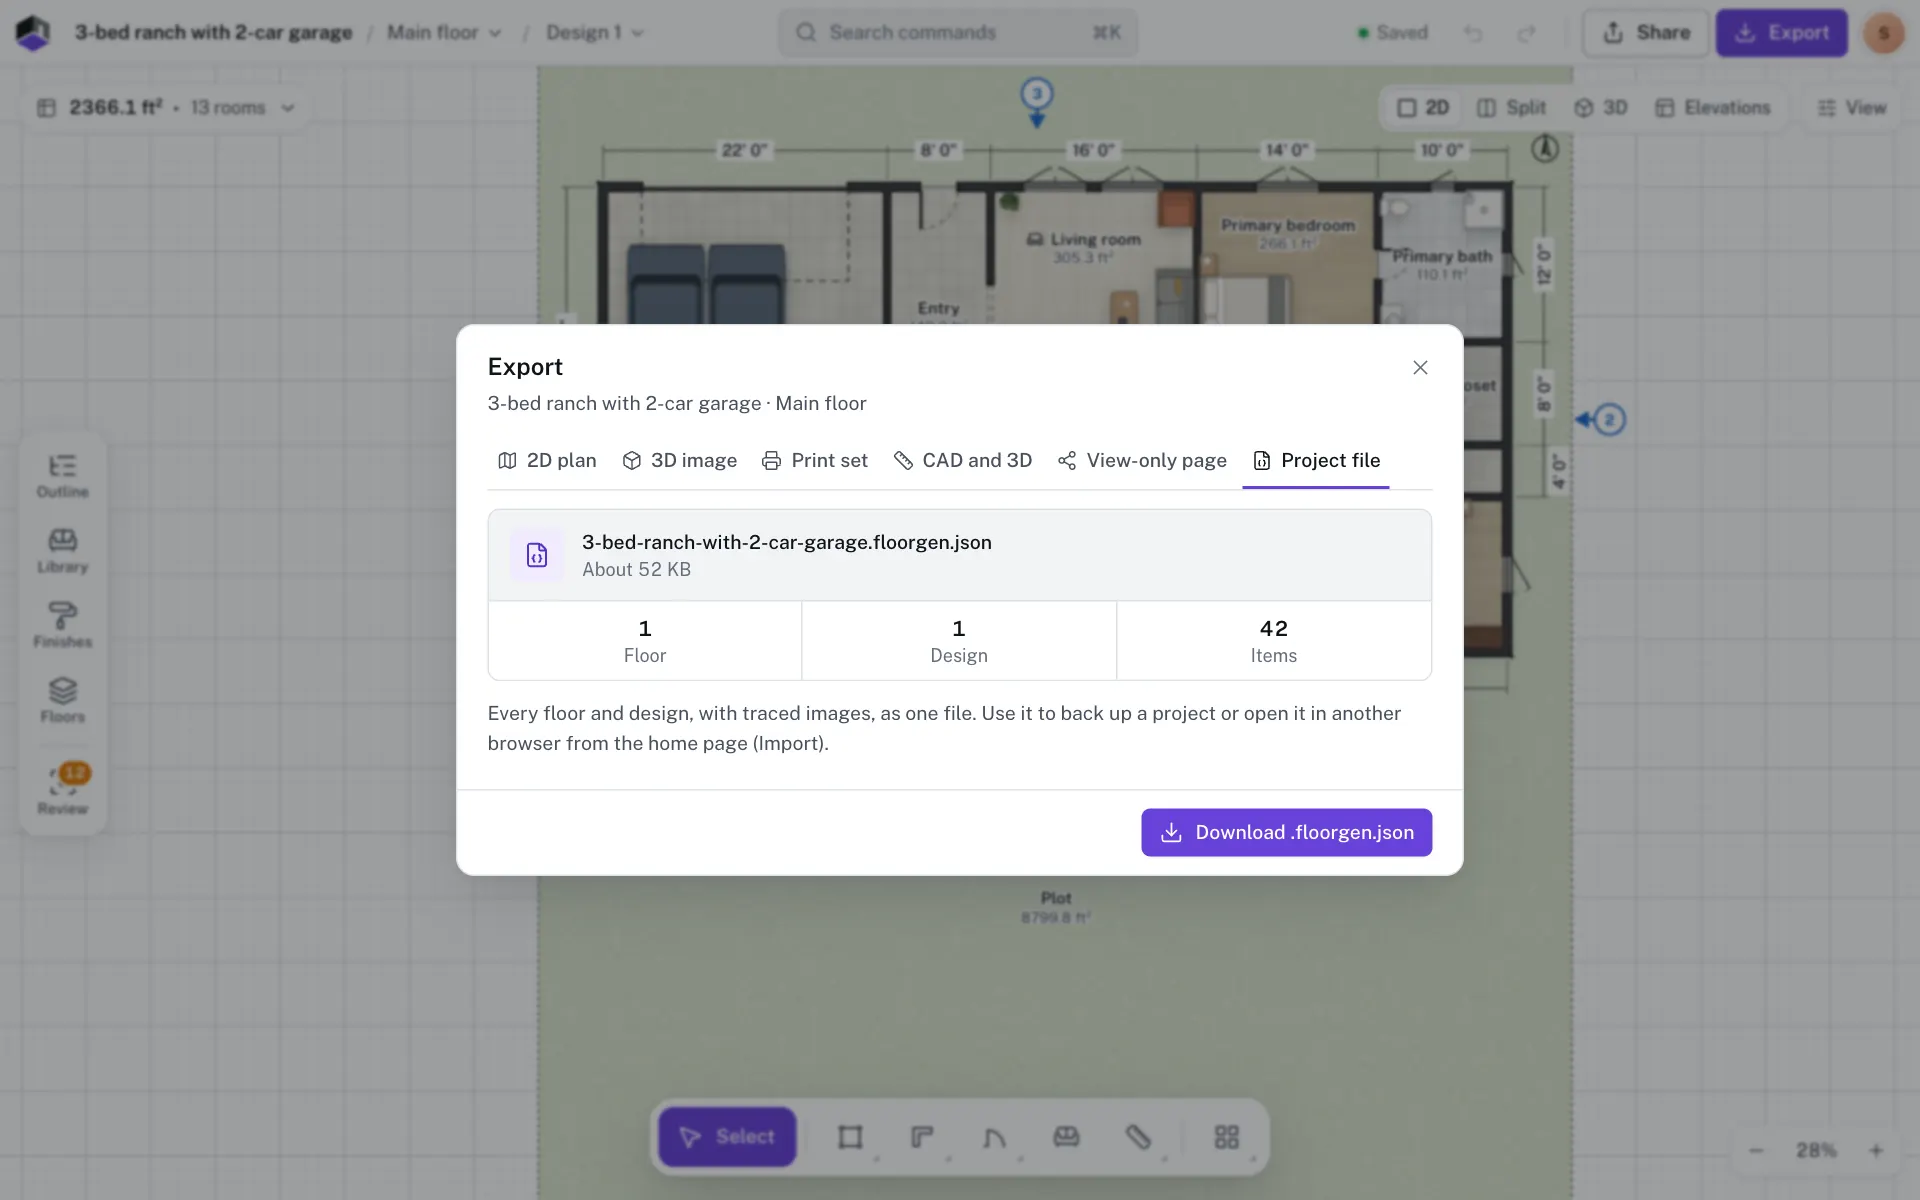Focus the Search commands field
The image size is (1920, 1200).
coord(958,33)
